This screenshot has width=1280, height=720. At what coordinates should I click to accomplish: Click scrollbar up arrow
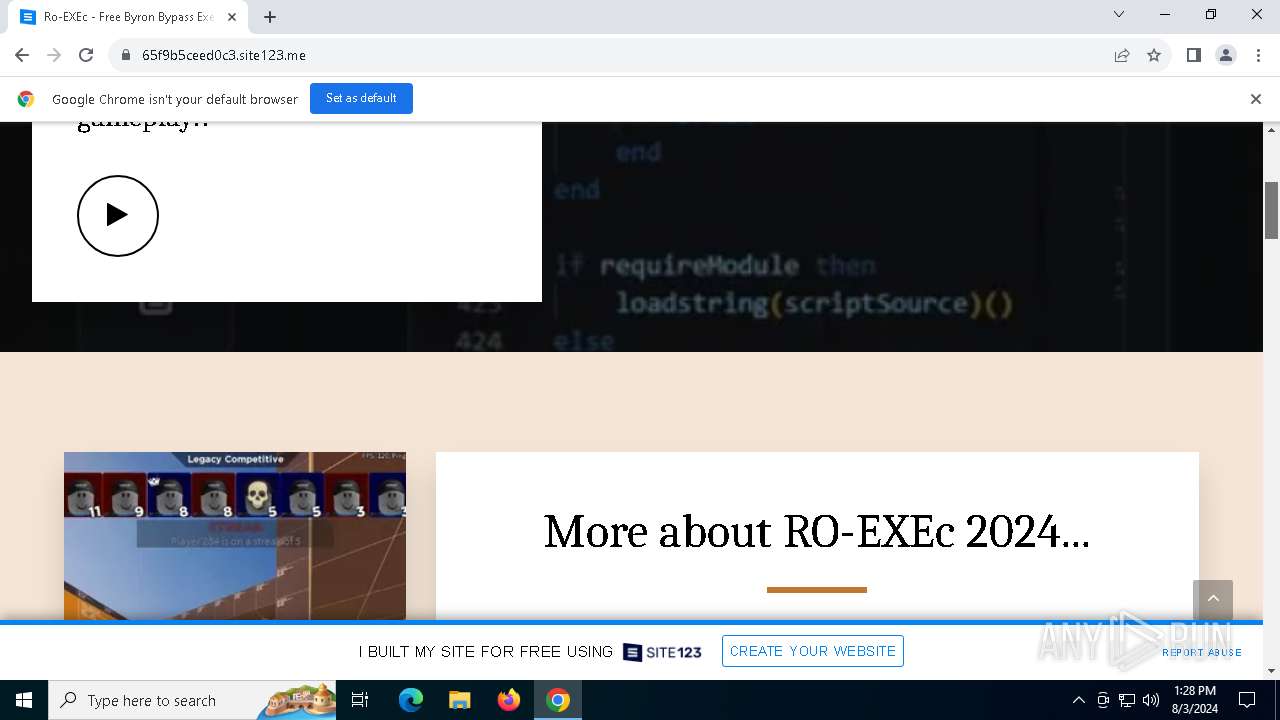(x=1272, y=130)
